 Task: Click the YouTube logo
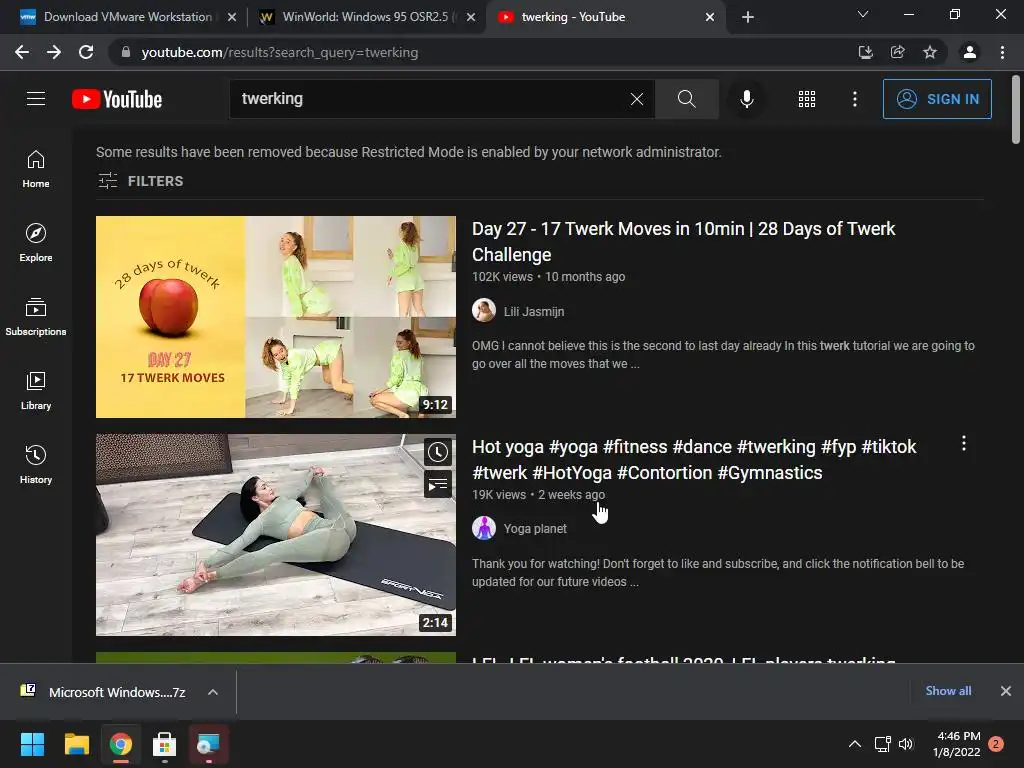point(117,99)
